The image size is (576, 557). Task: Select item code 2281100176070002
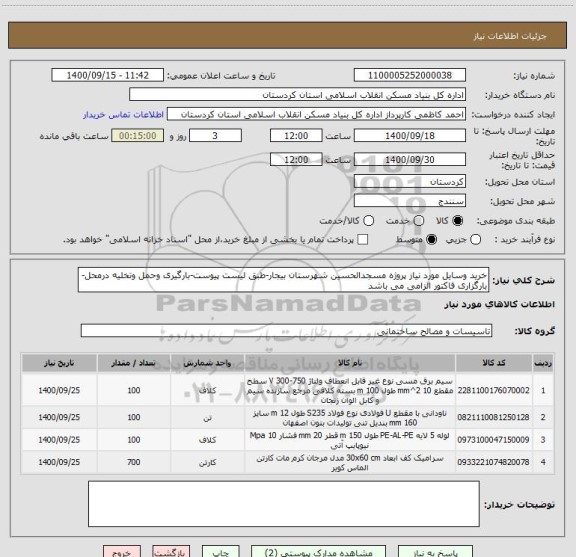[493, 391]
